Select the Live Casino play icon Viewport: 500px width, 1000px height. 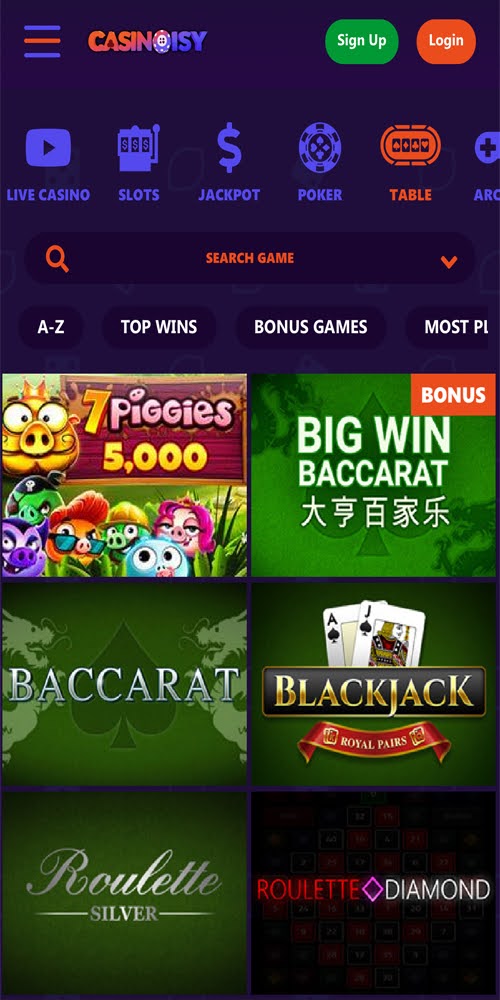pyautogui.click(x=48, y=147)
